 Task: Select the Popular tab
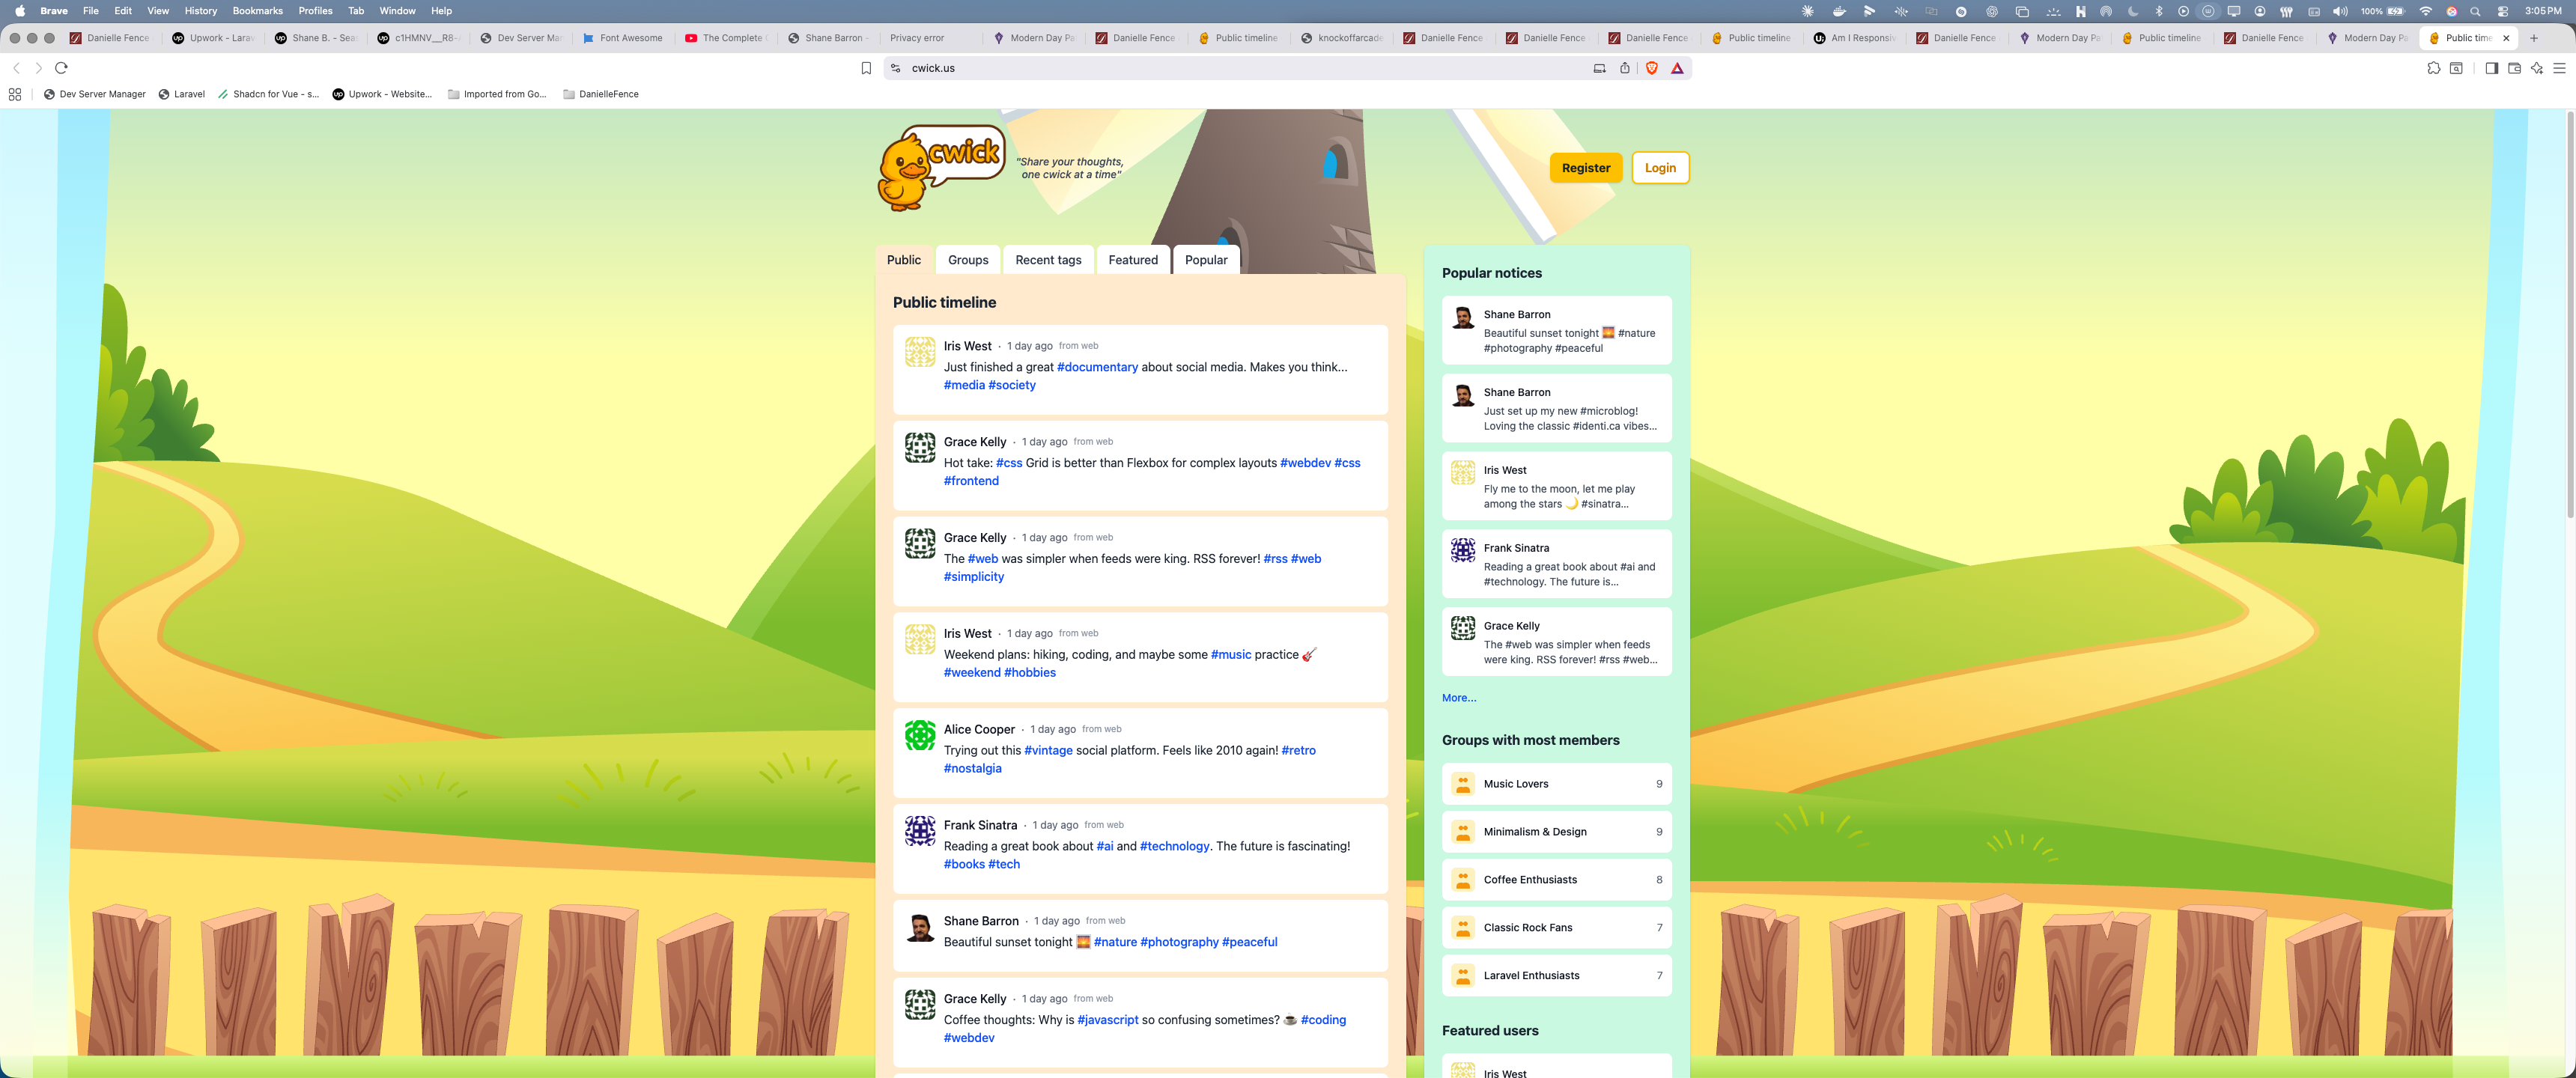1205,260
